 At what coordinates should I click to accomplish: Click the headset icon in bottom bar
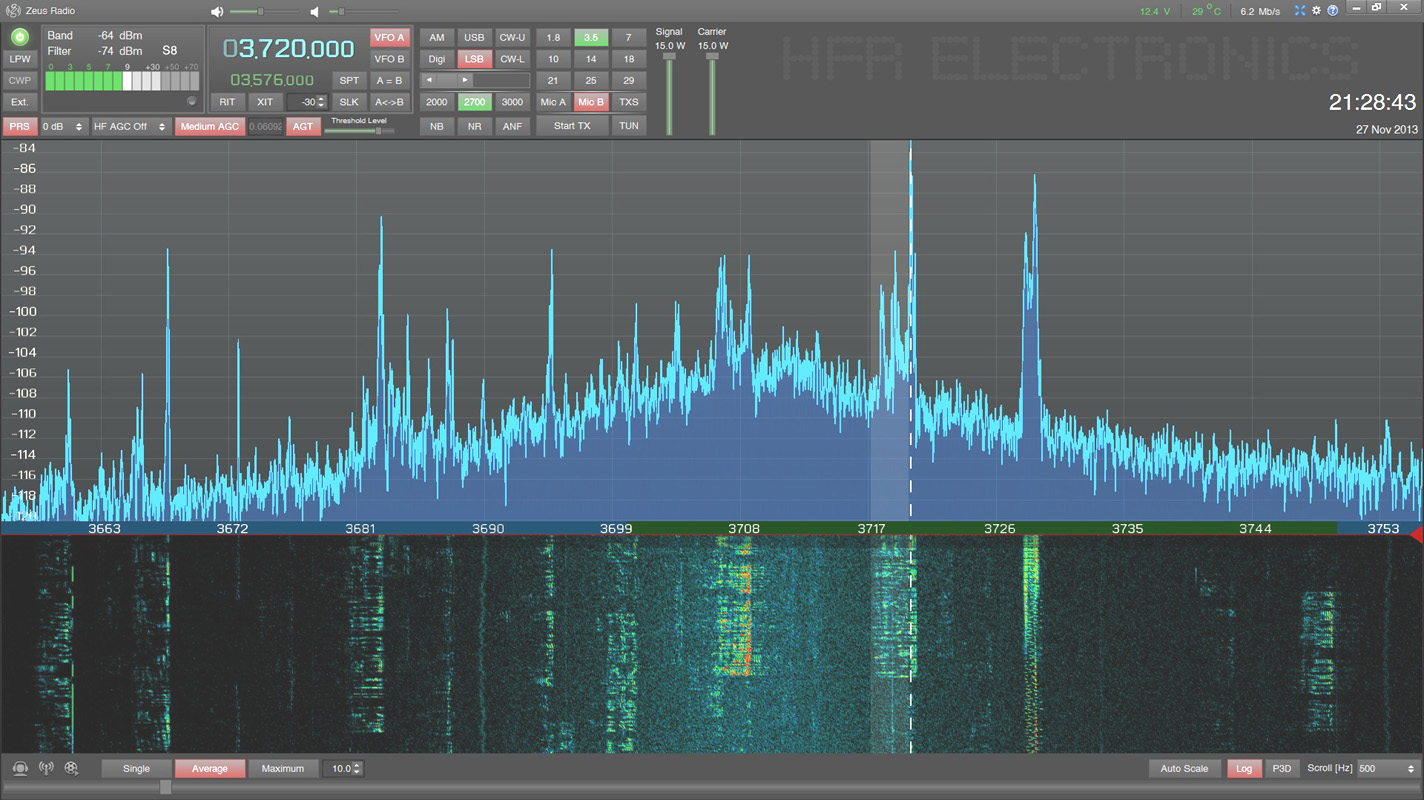point(20,768)
